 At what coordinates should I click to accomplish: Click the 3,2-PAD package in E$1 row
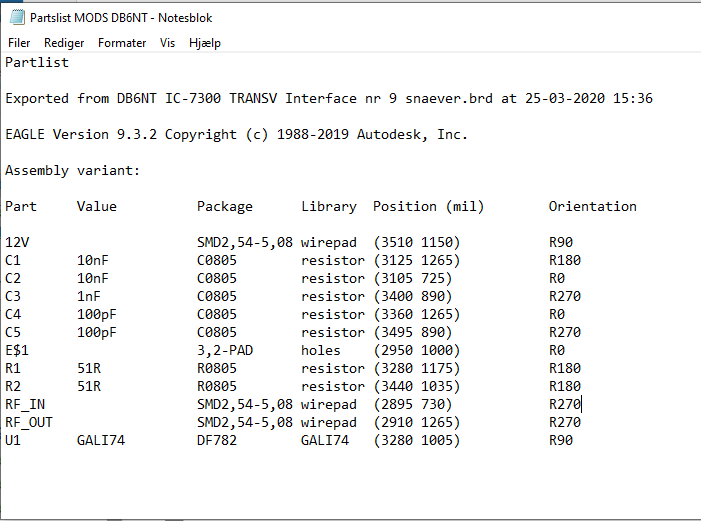point(225,350)
